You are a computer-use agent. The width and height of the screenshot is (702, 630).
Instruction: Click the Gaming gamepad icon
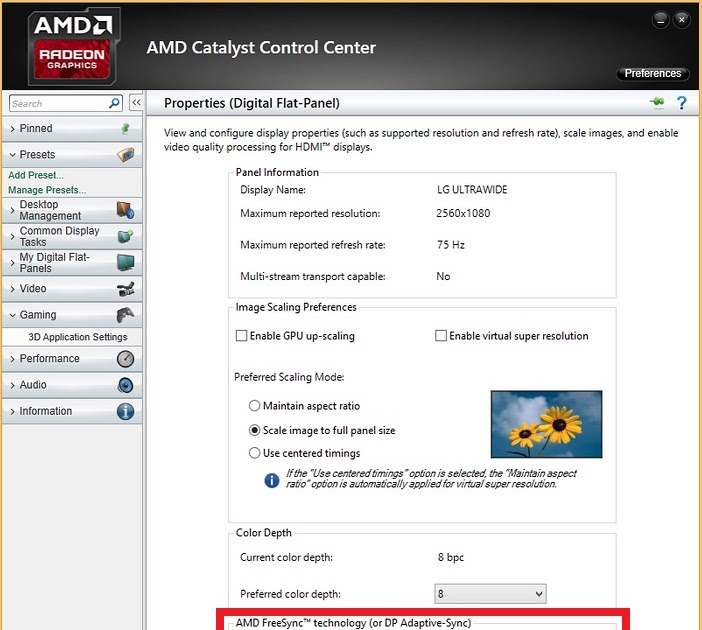[125, 315]
